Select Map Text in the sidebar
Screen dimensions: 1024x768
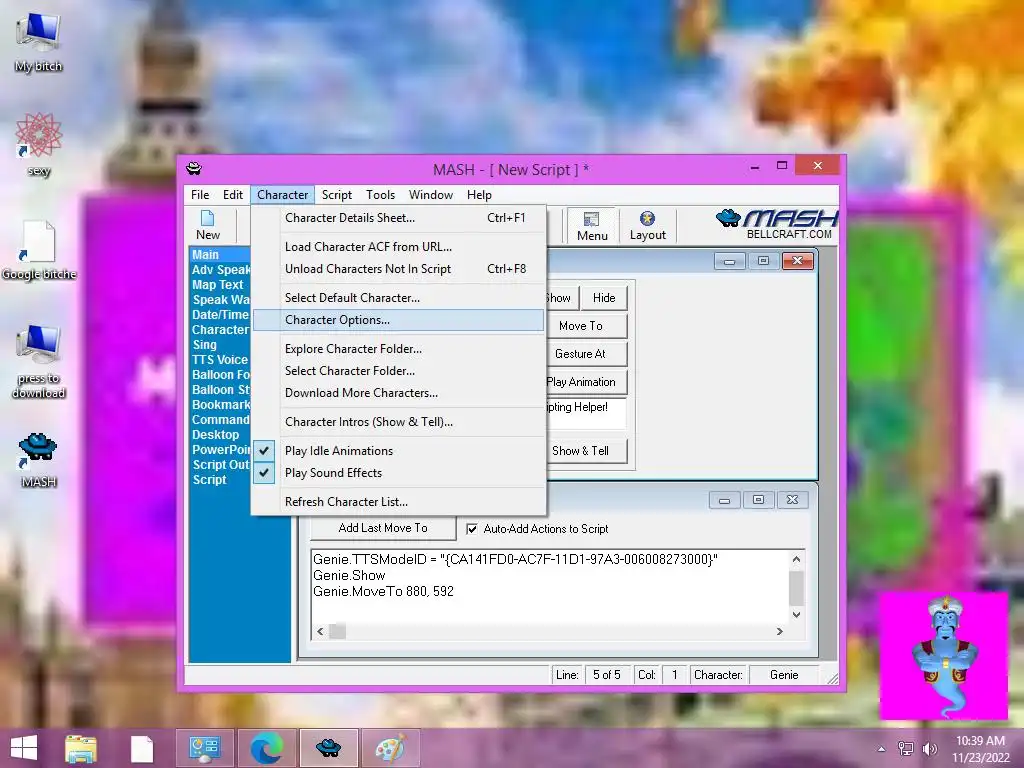[217, 285]
